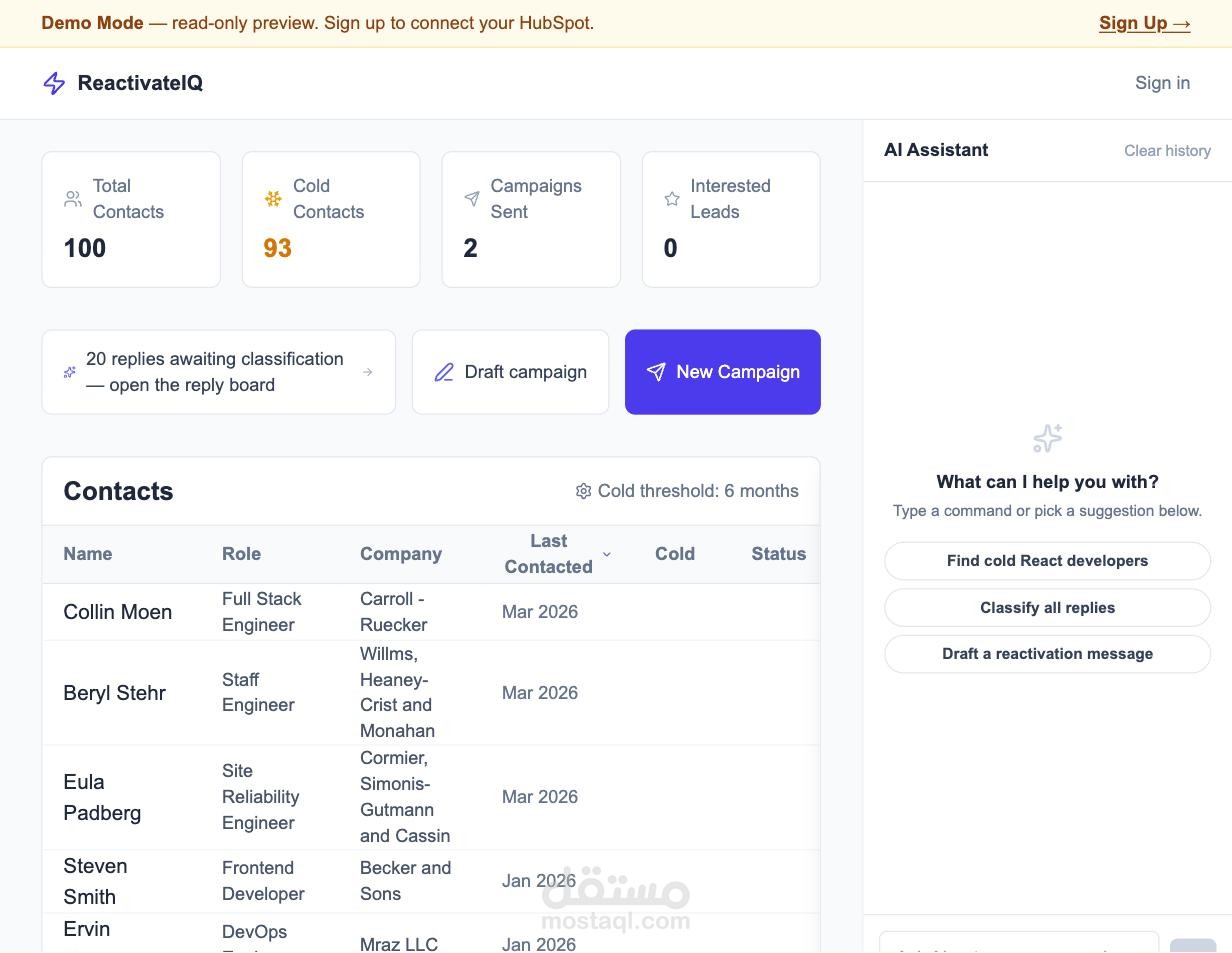Screen dimensions: 1232x953
Task: Open the Total Contacts card showing 100
Action: [x=131, y=220]
